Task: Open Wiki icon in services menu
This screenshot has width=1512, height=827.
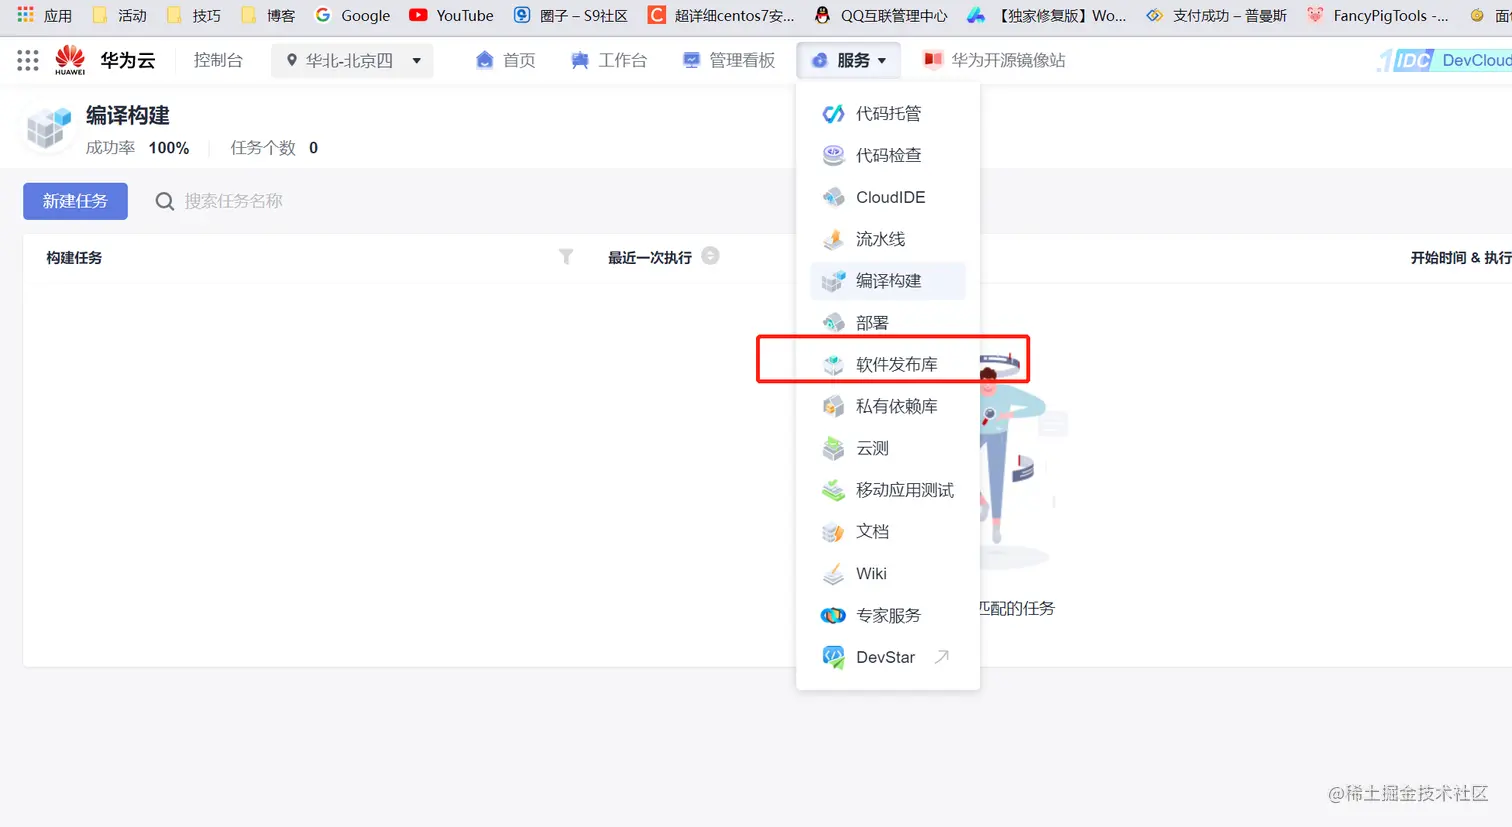Action: coord(833,574)
